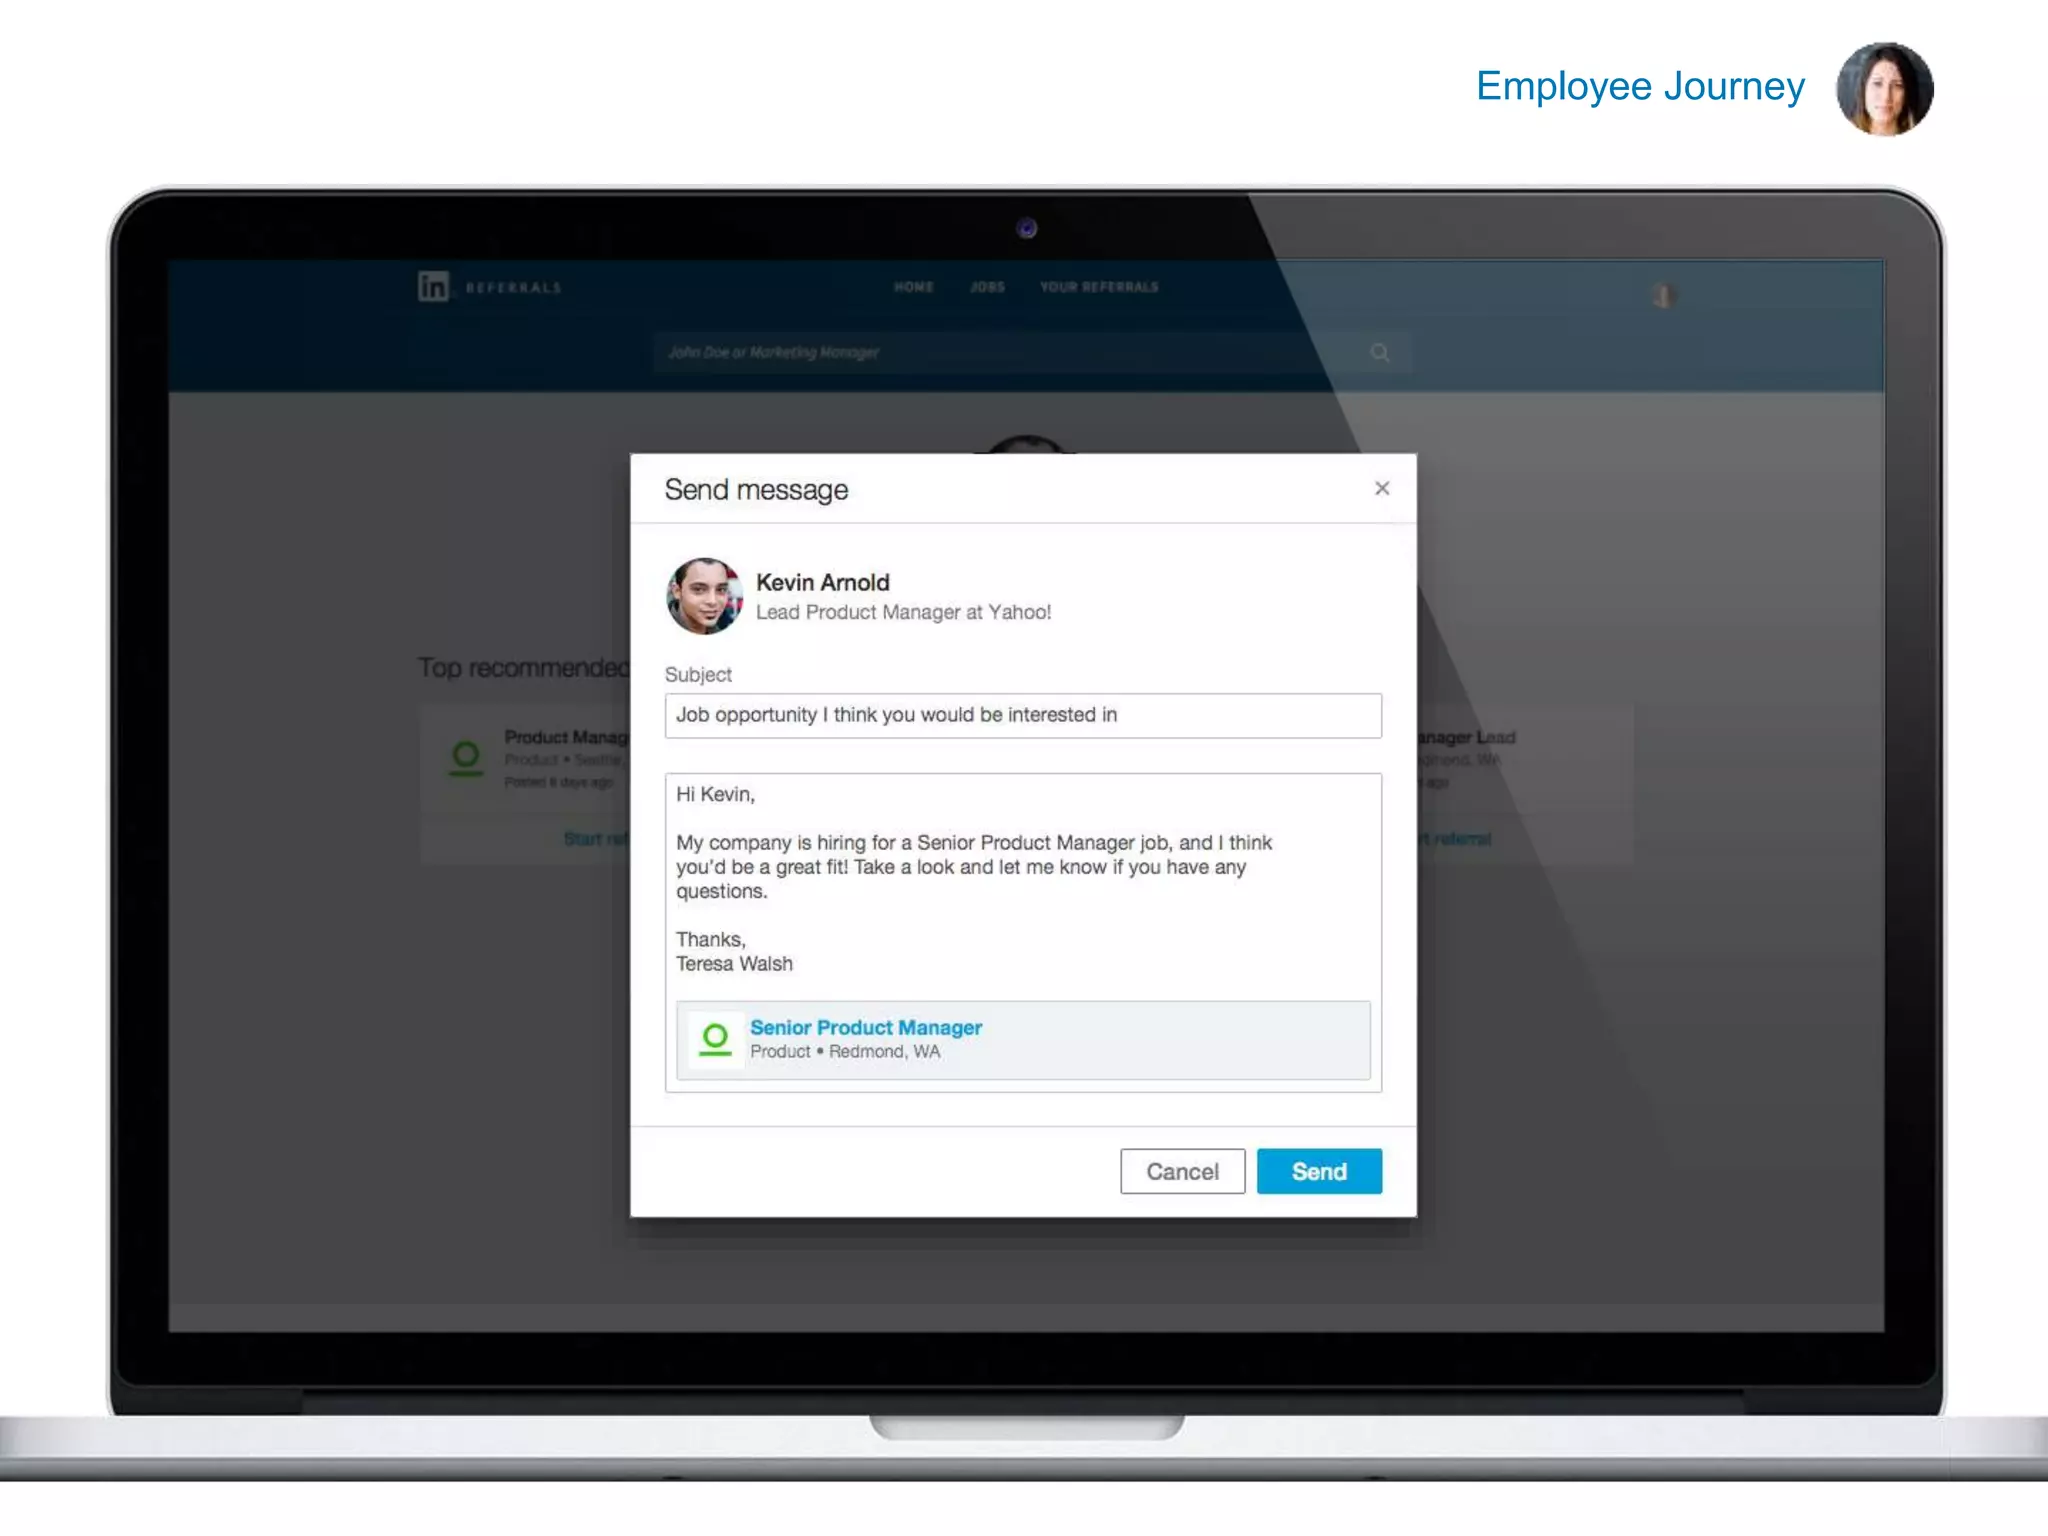Click the LinkedIn Referrals logo
The height and width of the screenshot is (1536, 2048).
pyautogui.click(x=489, y=287)
